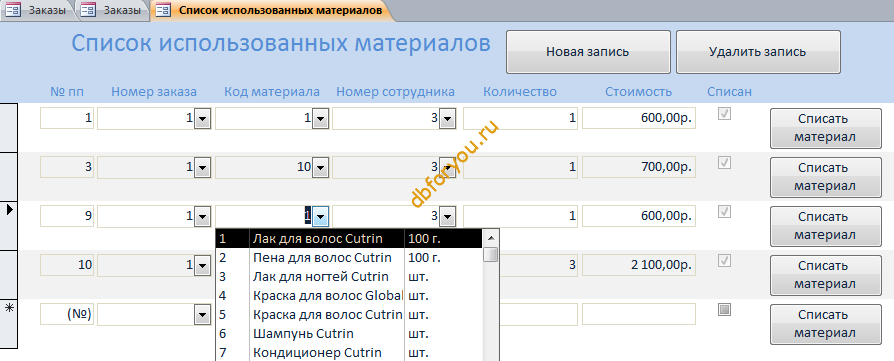Open Номер заказа dropdown for record 3
894x361 pixels.
tap(202, 168)
